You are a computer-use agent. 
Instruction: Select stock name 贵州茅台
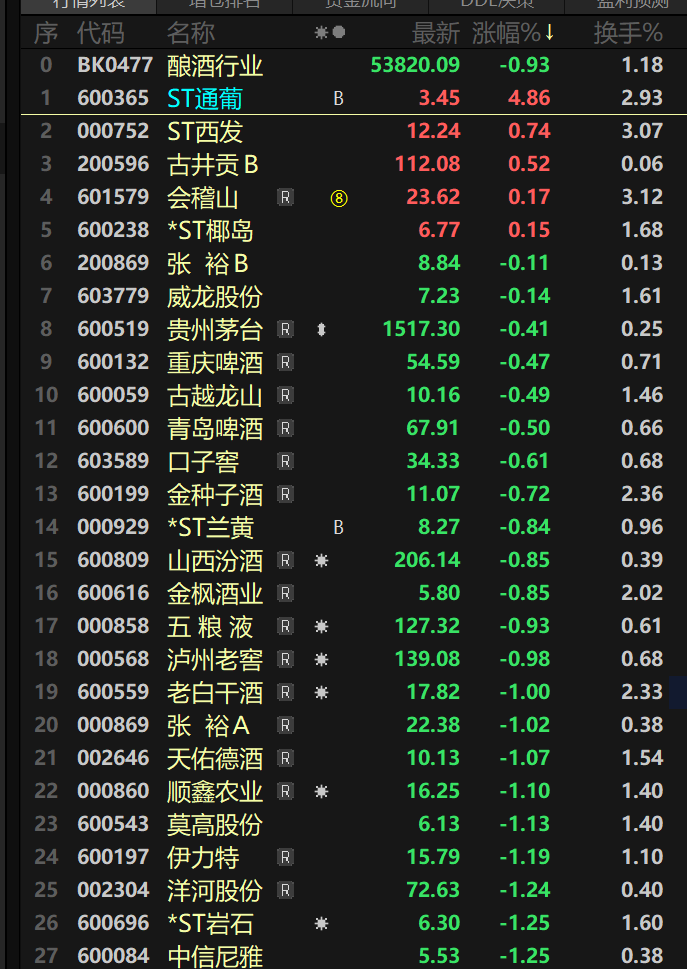pyautogui.click(x=215, y=329)
